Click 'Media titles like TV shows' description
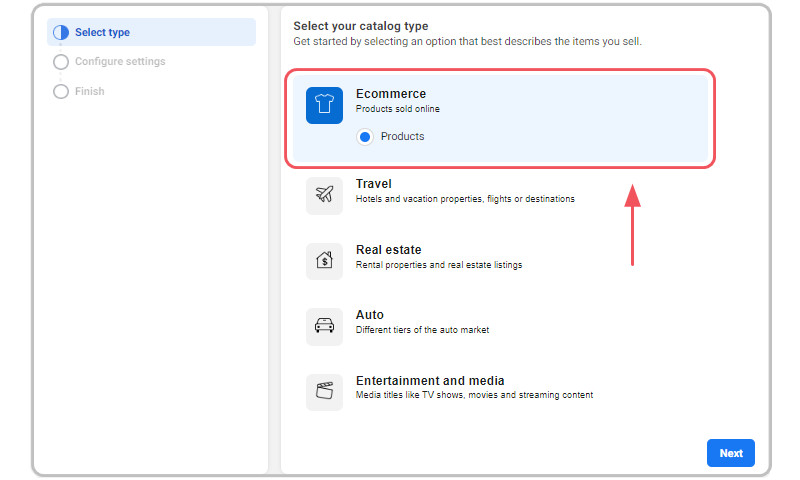The width and height of the screenshot is (800, 480). pyautogui.click(x=474, y=395)
